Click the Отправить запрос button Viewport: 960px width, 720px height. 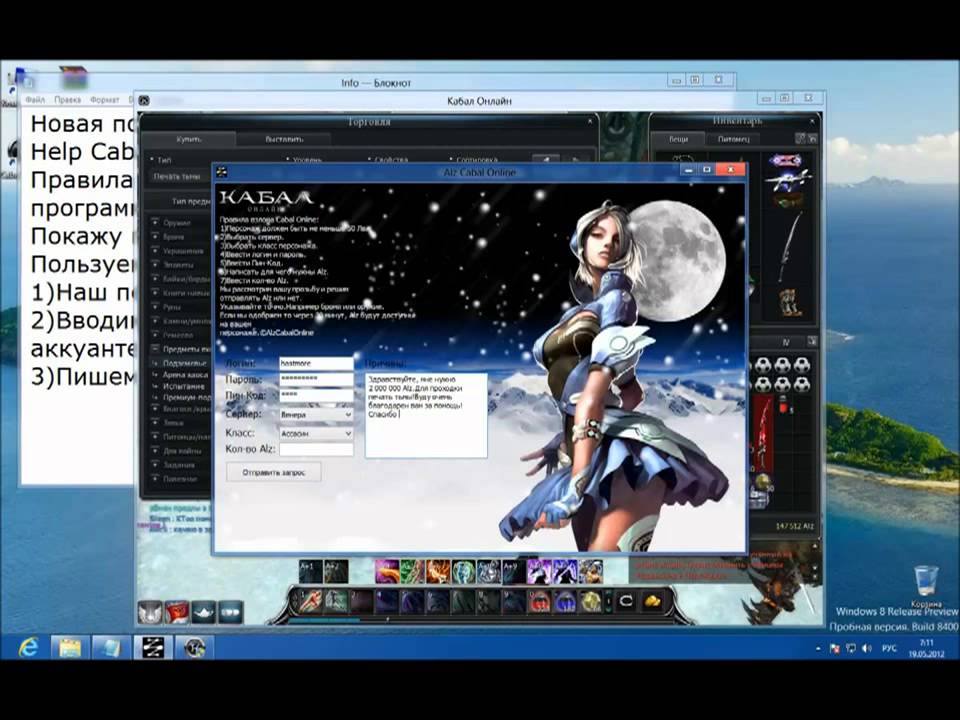click(x=274, y=472)
